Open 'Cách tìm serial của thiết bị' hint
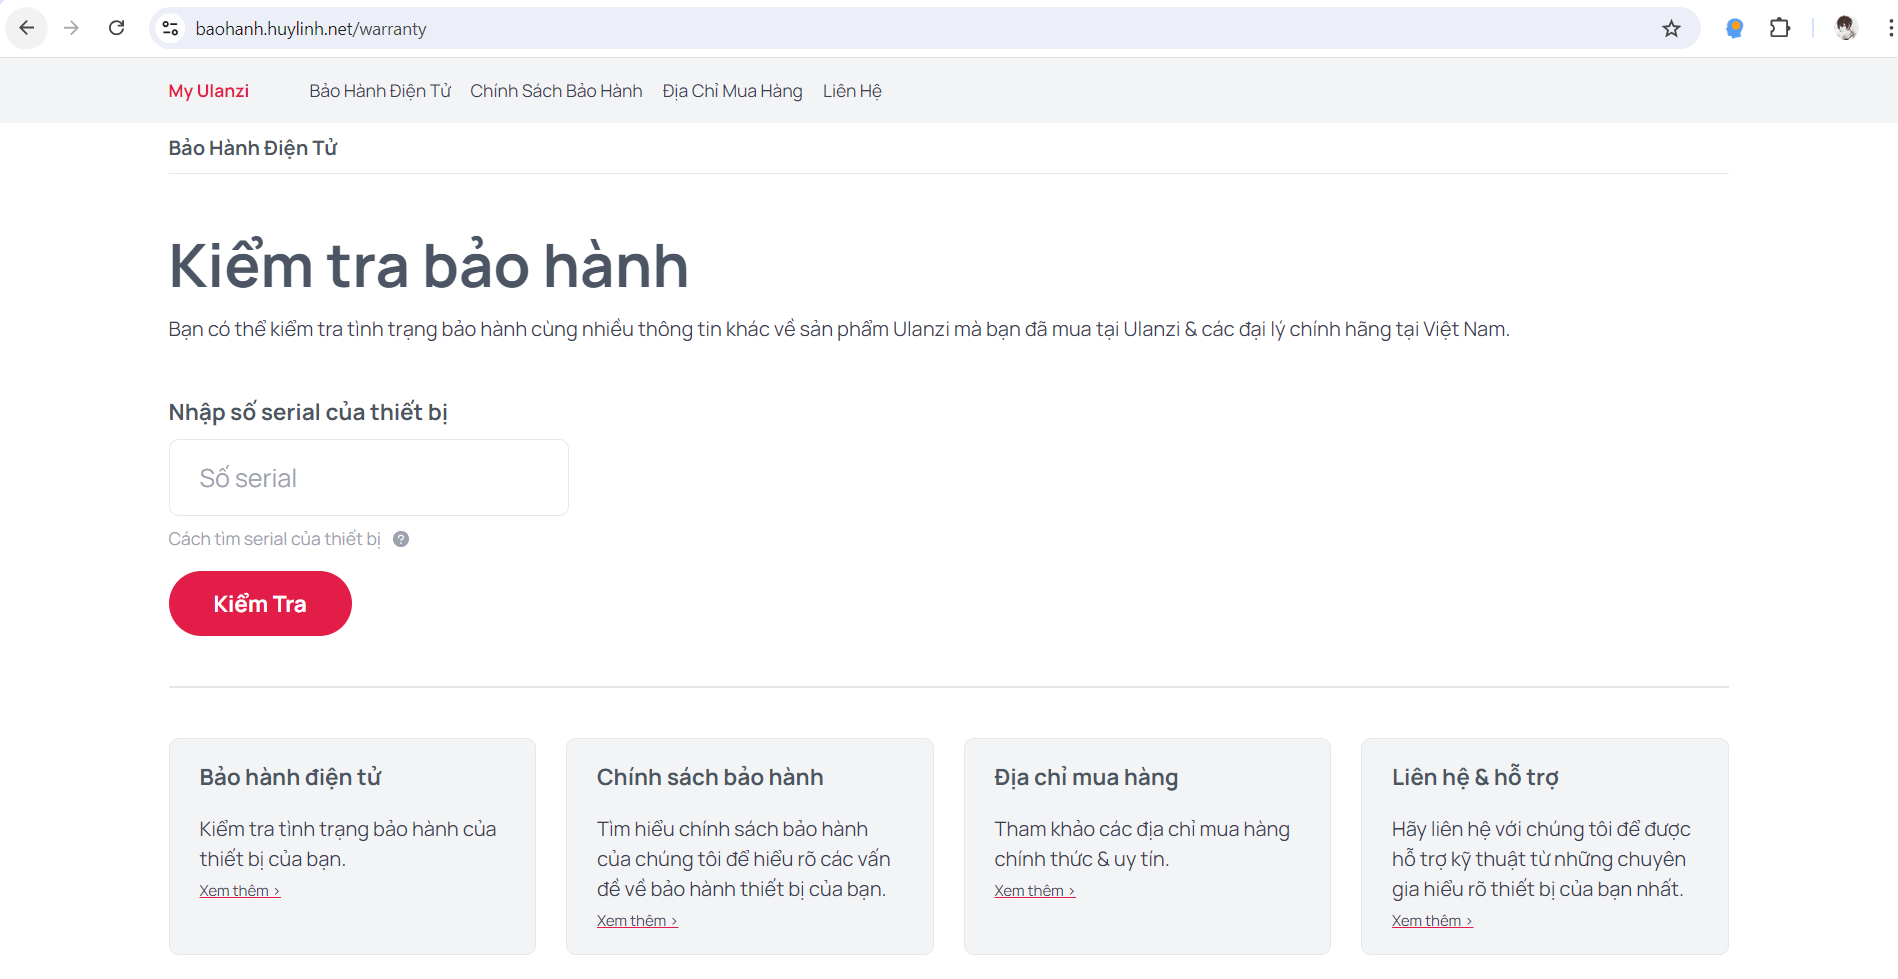The width and height of the screenshot is (1898, 979). point(275,539)
